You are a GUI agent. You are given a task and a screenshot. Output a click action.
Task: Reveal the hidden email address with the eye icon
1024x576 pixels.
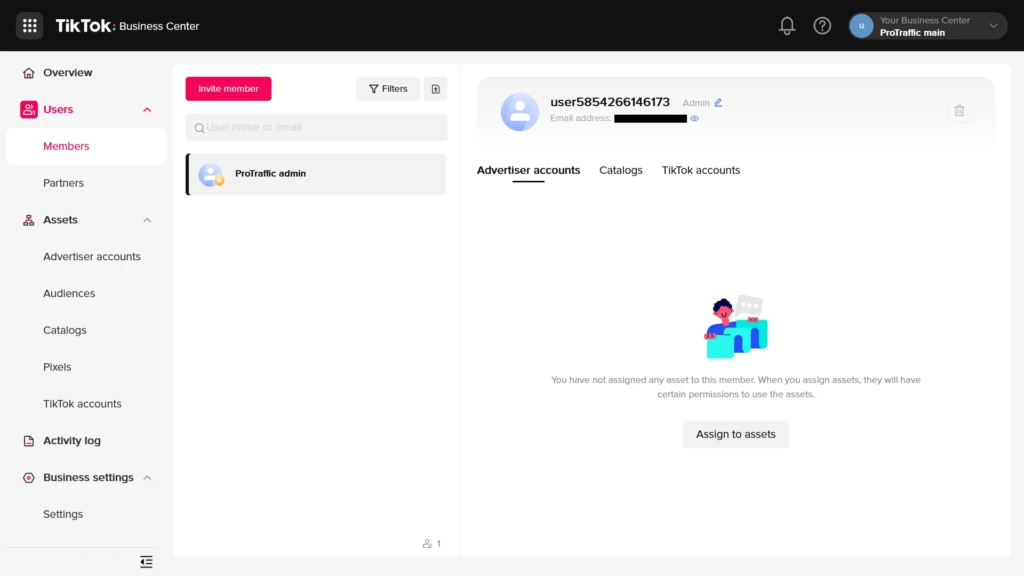coord(694,119)
